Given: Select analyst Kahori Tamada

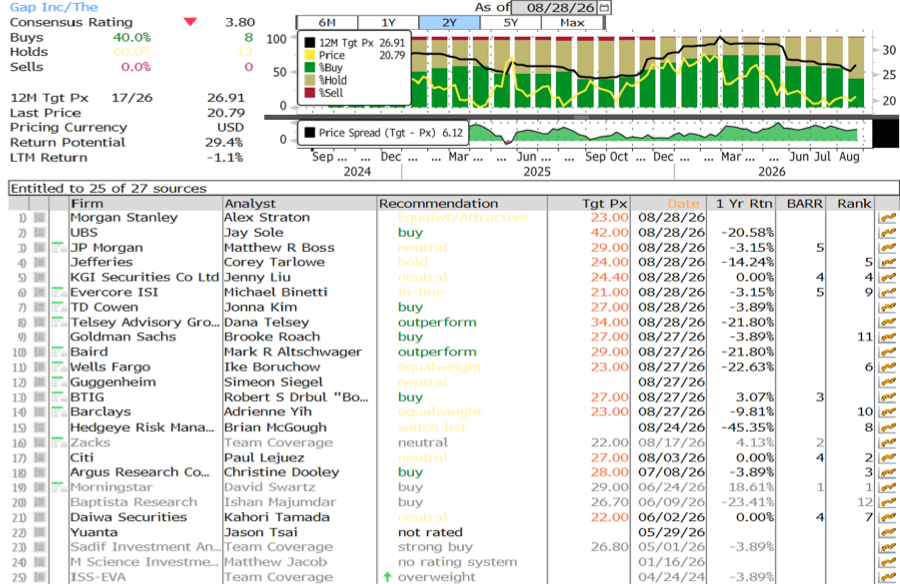Looking at the screenshot, I should point(277,517).
